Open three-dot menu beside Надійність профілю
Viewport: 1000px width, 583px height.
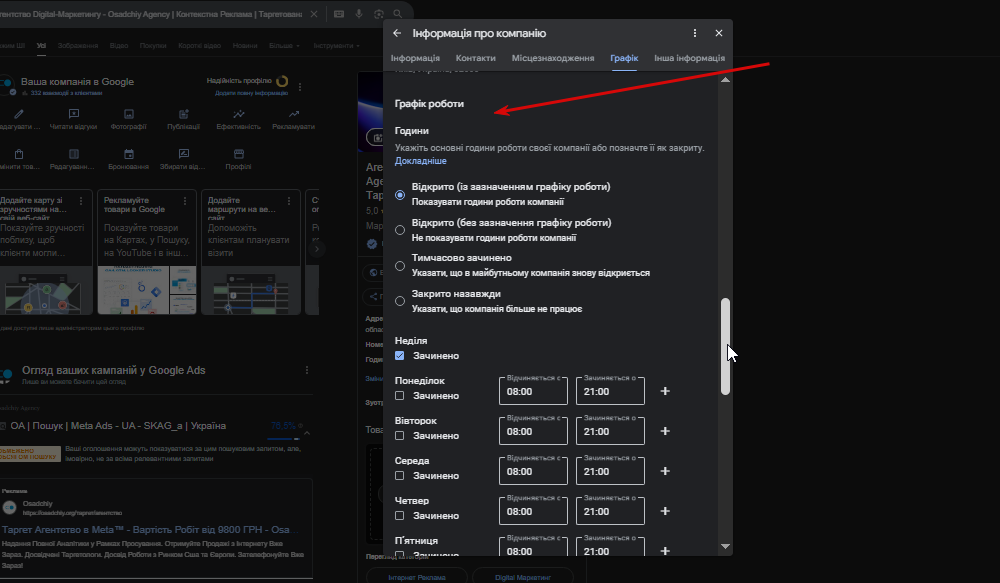[x=300, y=87]
